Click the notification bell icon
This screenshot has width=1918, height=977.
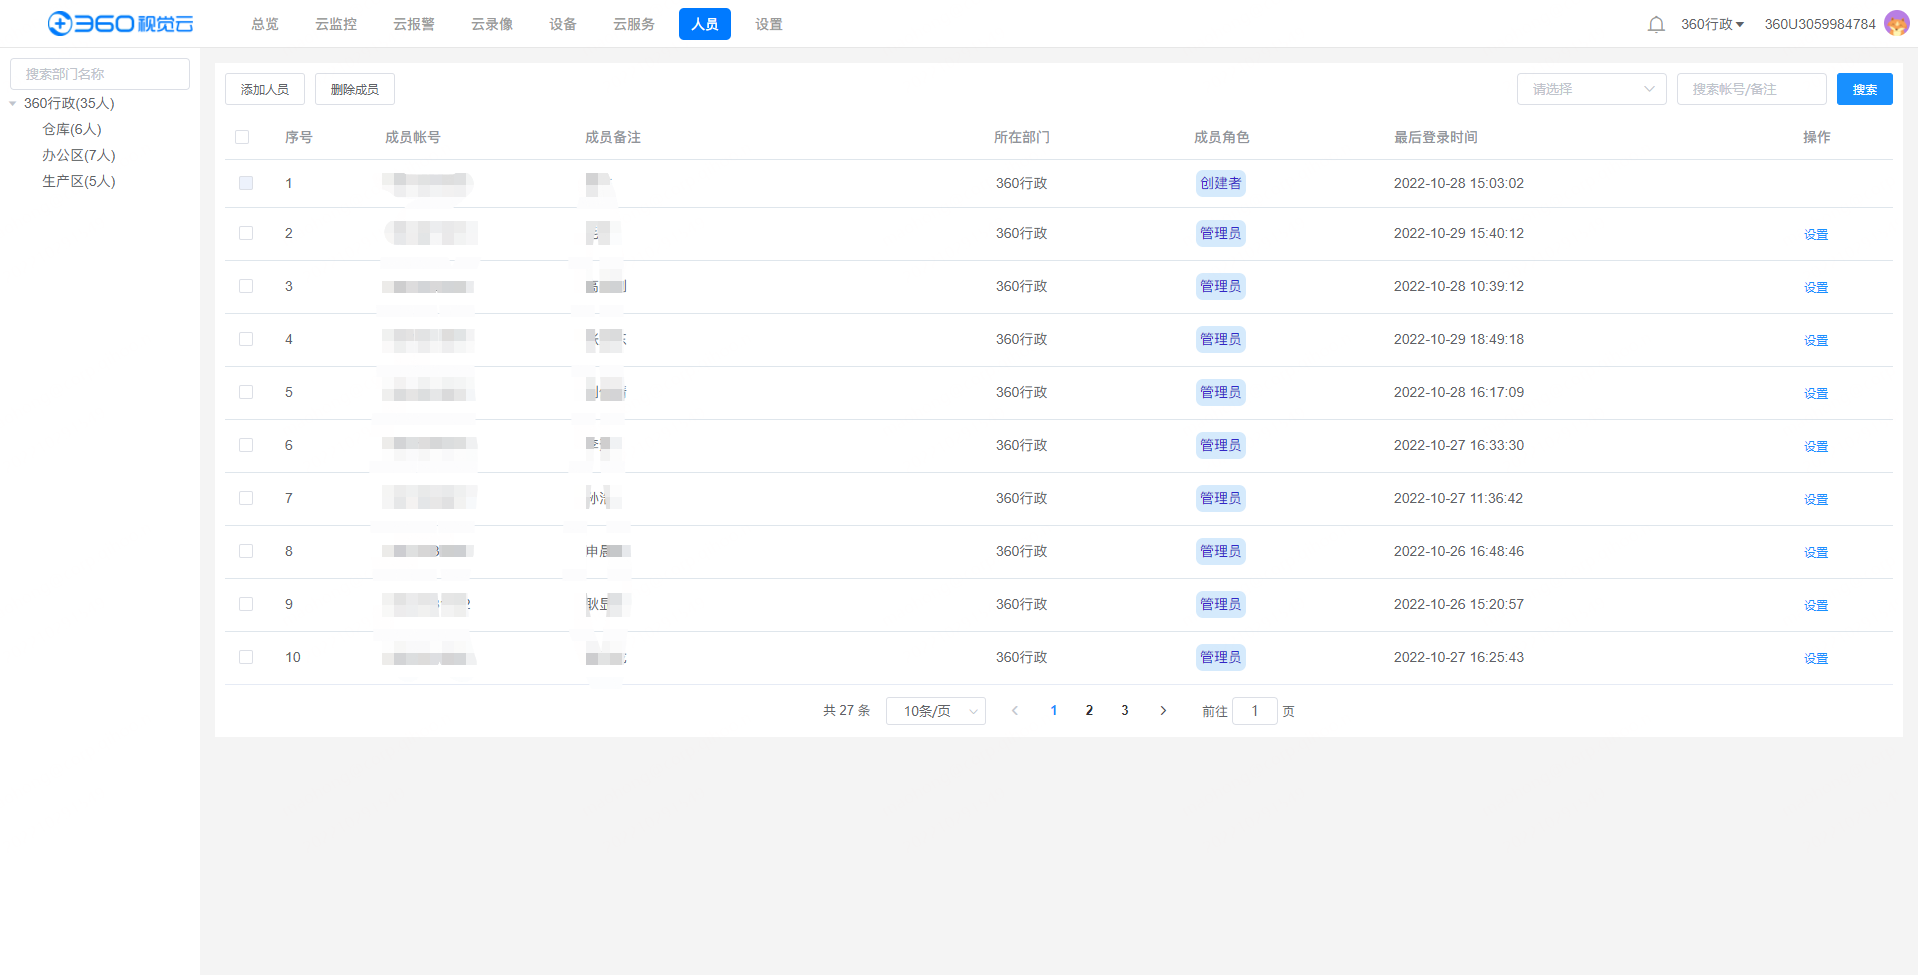(x=1656, y=25)
